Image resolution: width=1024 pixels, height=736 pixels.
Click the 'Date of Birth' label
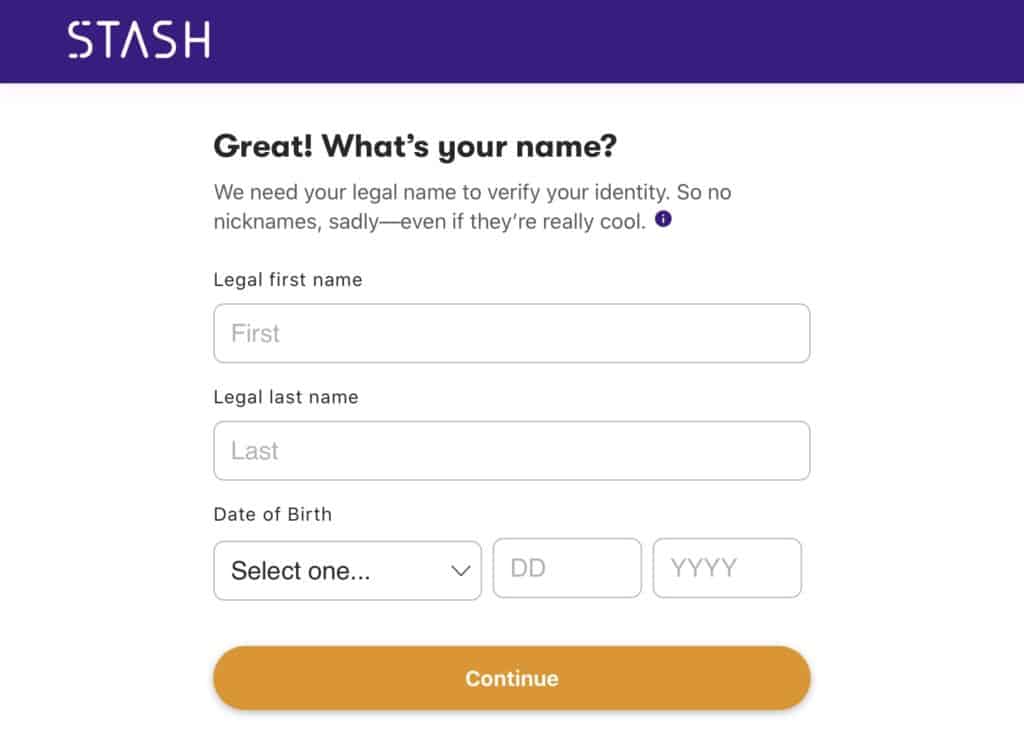pos(273,514)
